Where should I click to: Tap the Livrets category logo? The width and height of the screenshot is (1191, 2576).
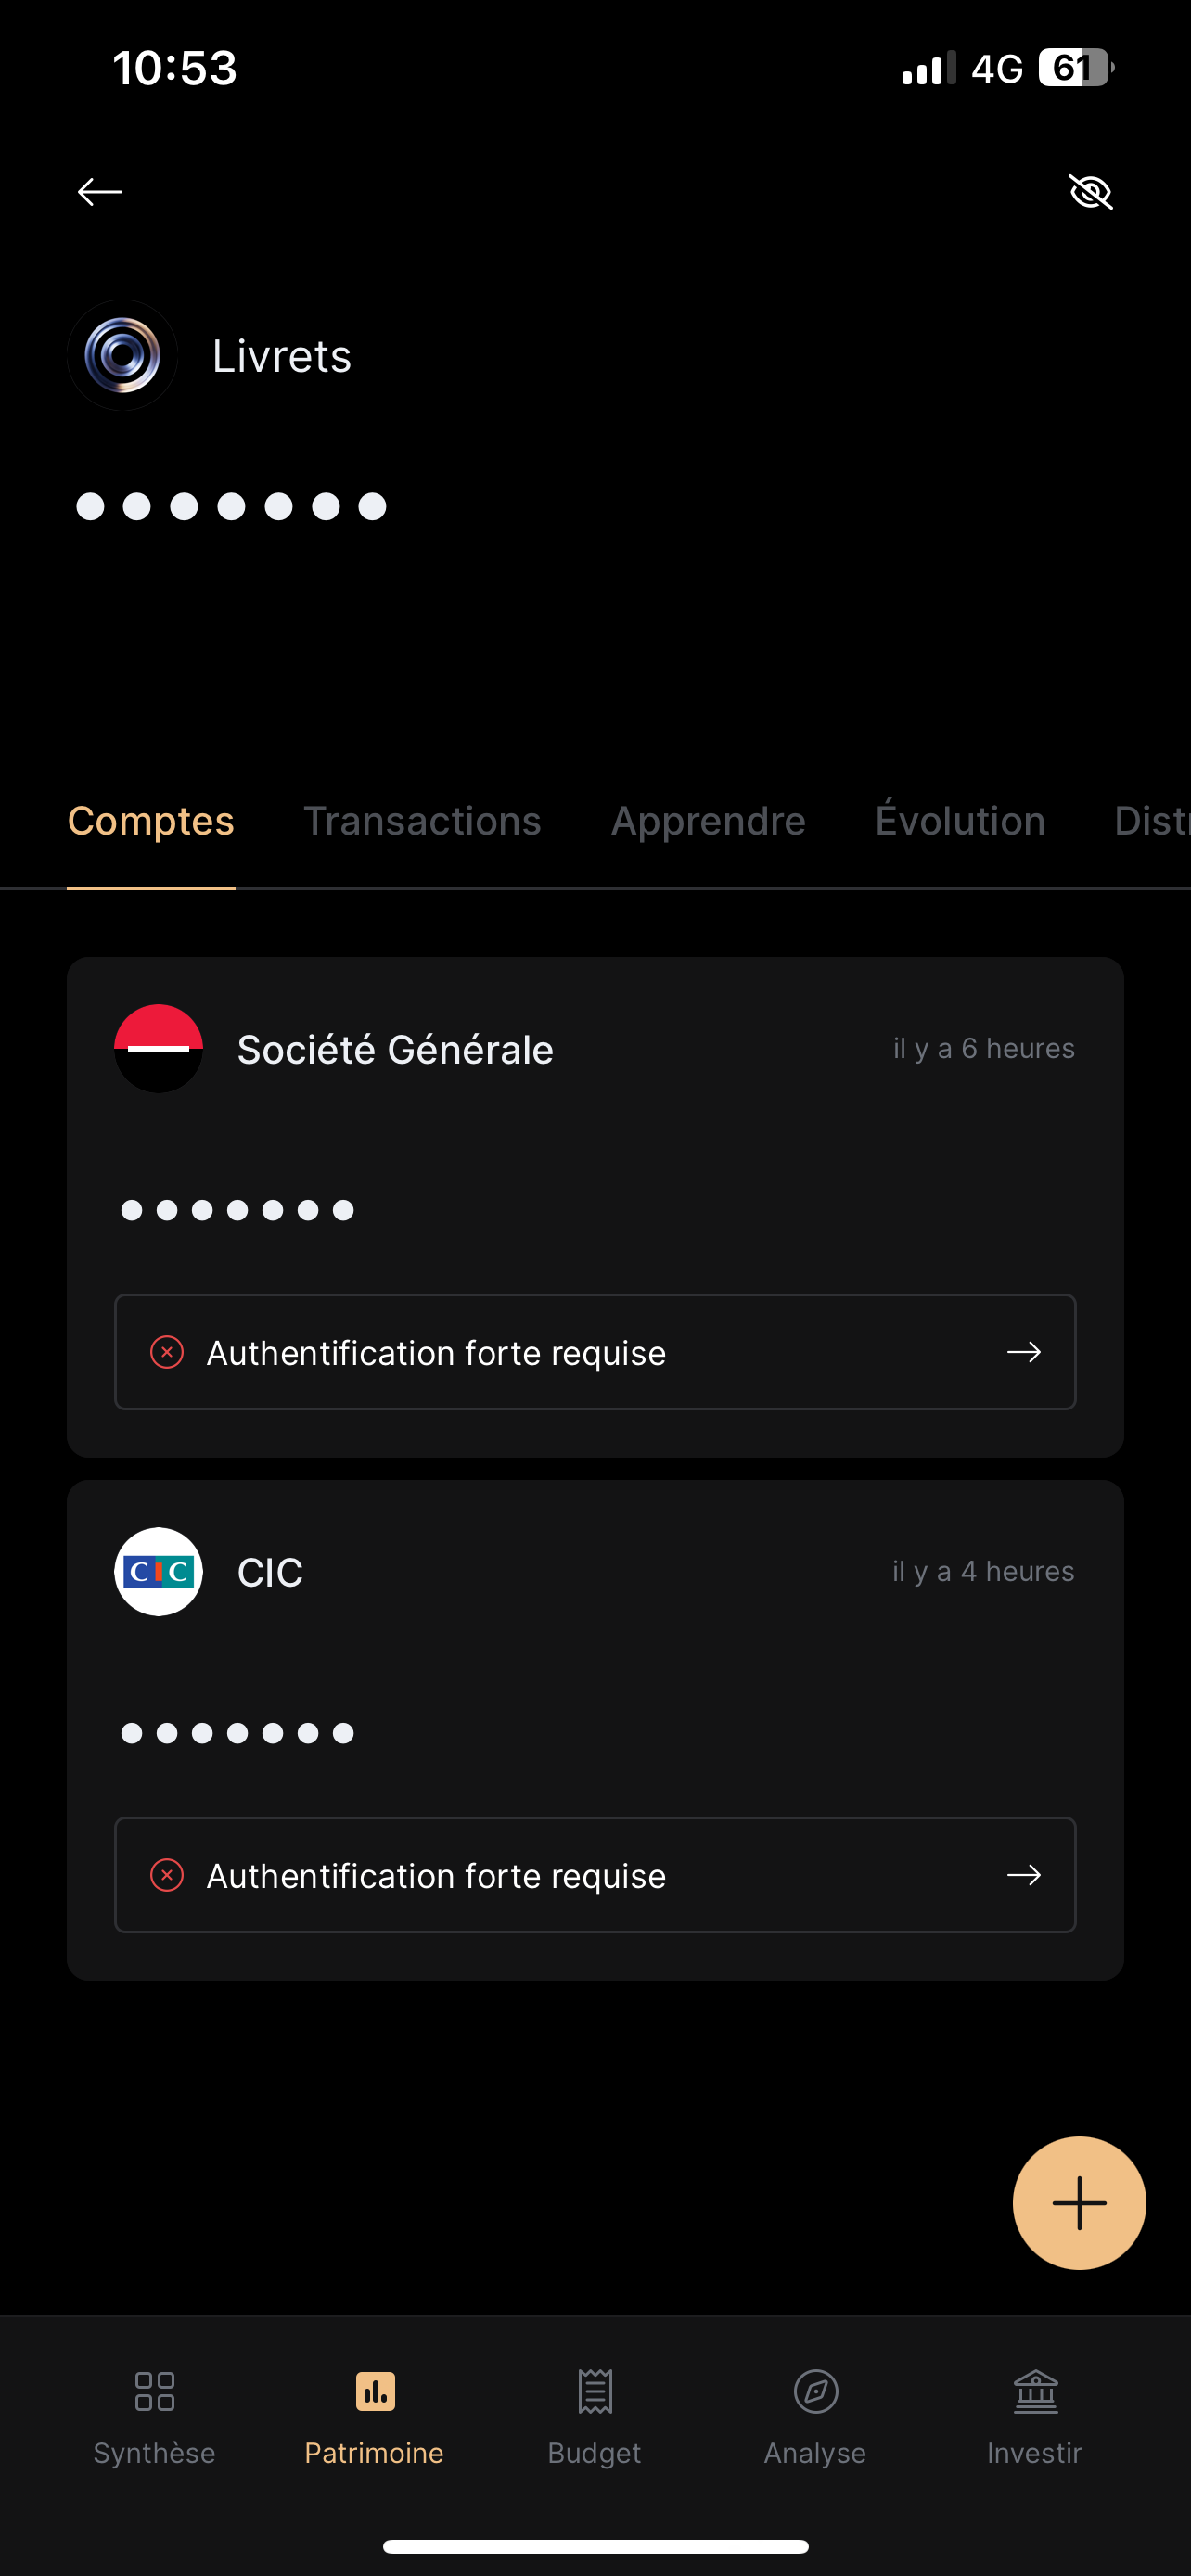(x=123, y=355)
